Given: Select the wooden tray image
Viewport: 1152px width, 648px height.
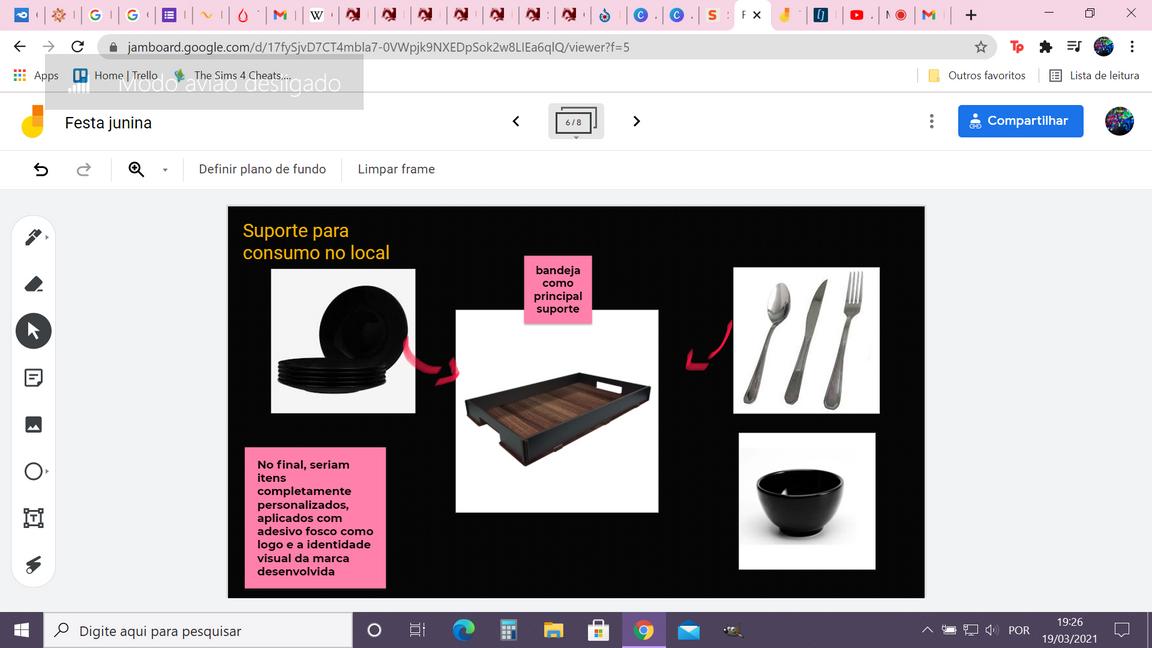Looking at the screenshot, I should pos(557,411).
